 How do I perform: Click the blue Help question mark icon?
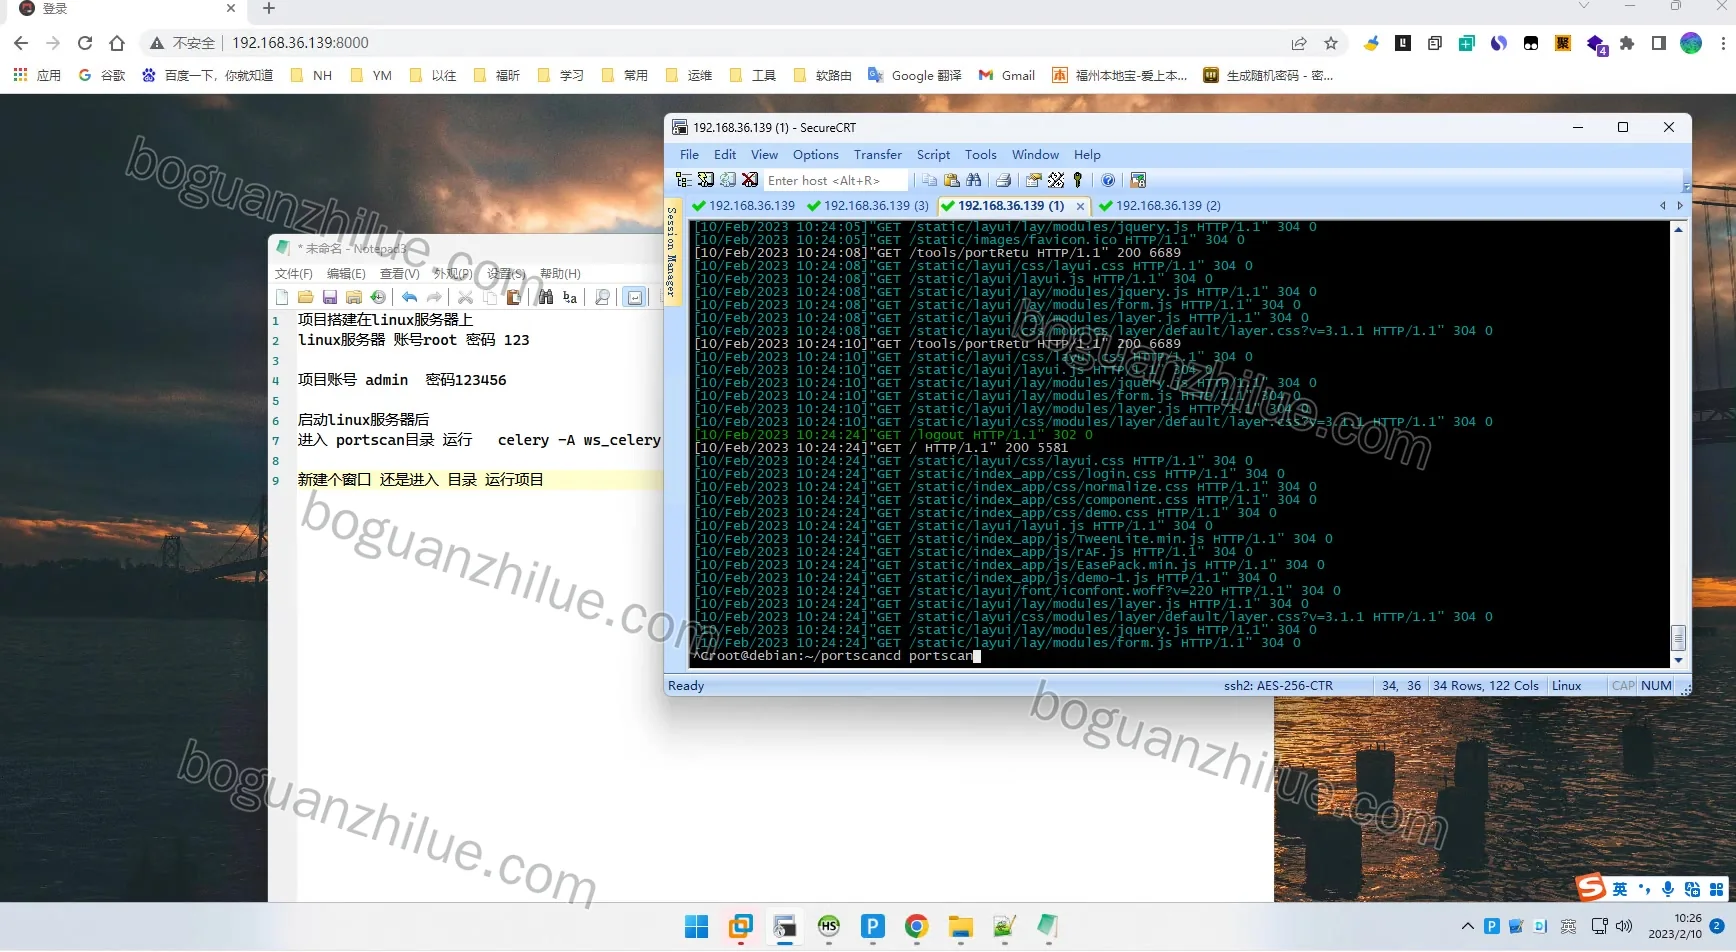tap(1108, 180)
